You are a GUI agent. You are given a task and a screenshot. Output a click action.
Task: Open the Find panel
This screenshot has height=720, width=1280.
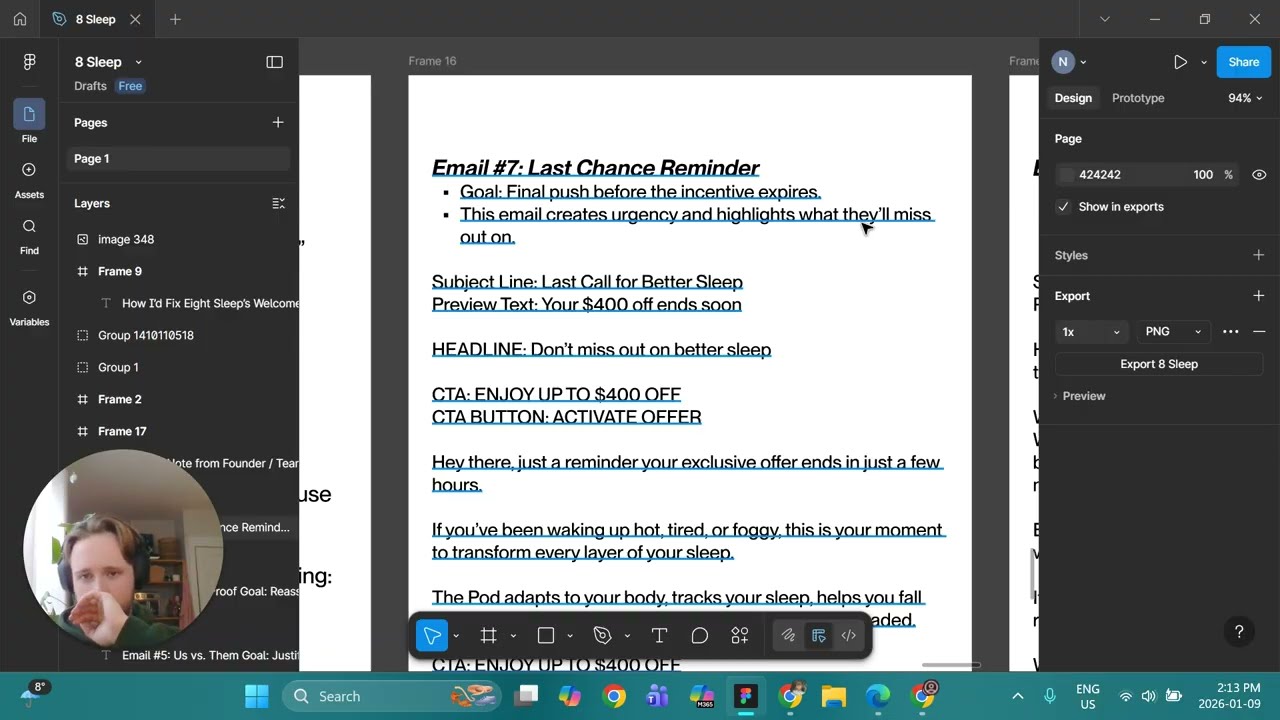pyautogui.click(x=29, y=237)
